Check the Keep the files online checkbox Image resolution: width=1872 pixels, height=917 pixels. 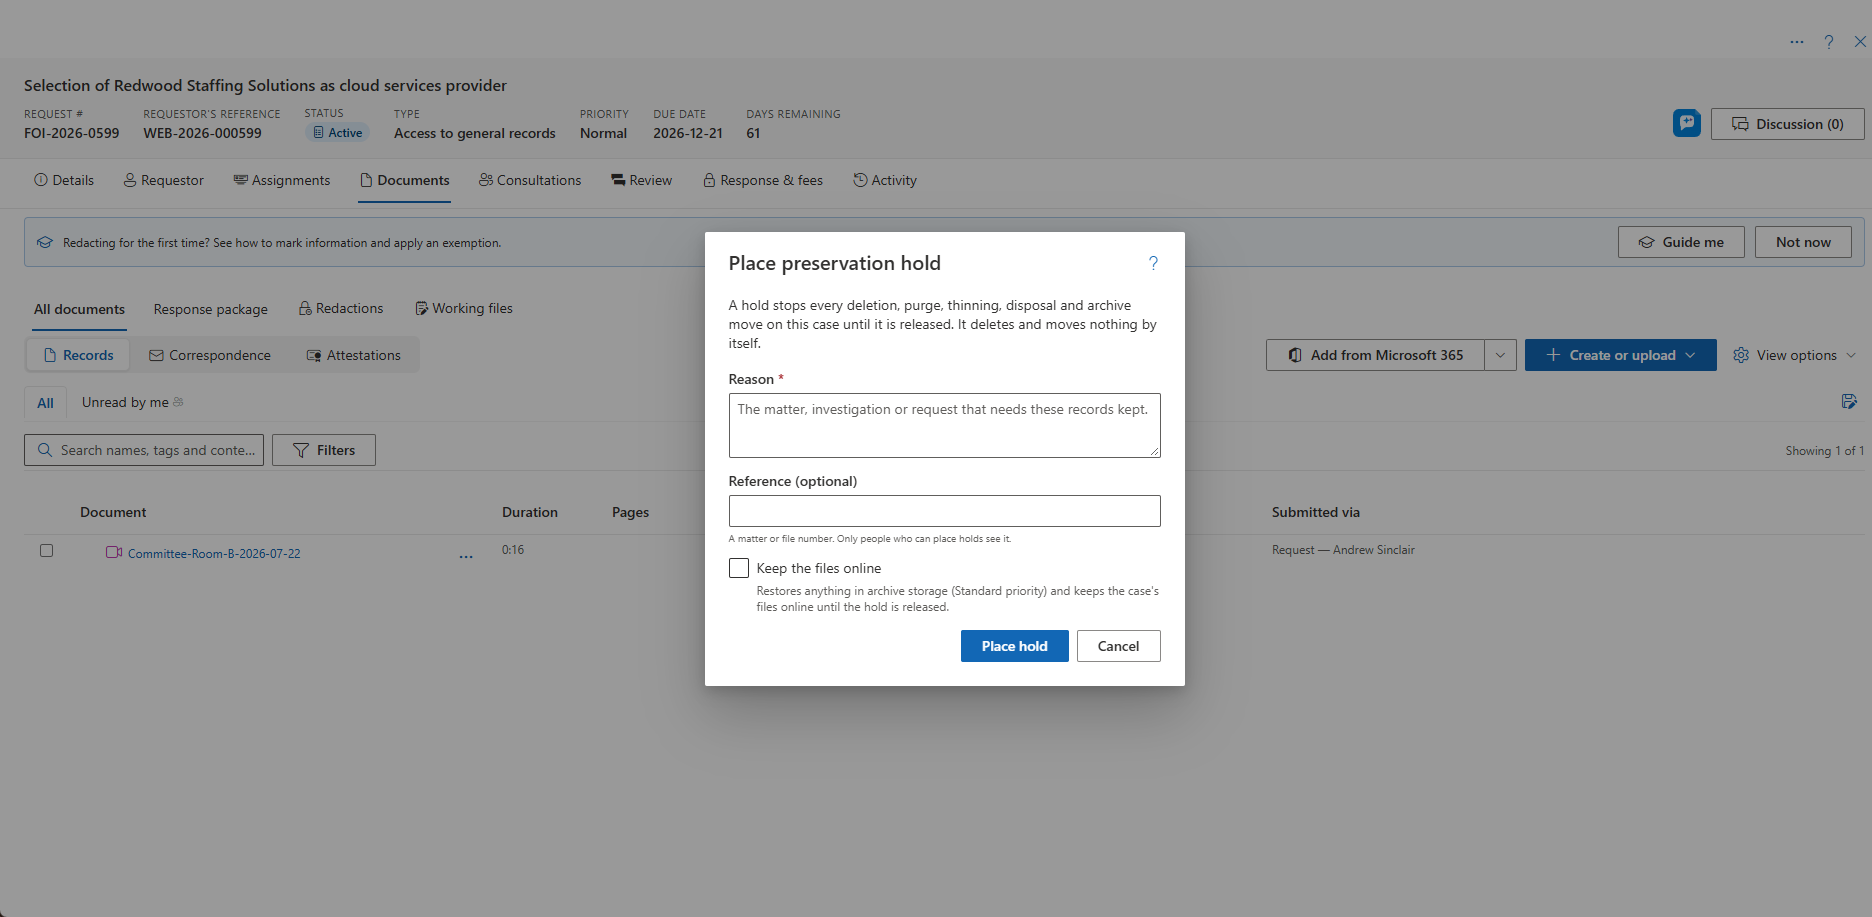(739, 568)
